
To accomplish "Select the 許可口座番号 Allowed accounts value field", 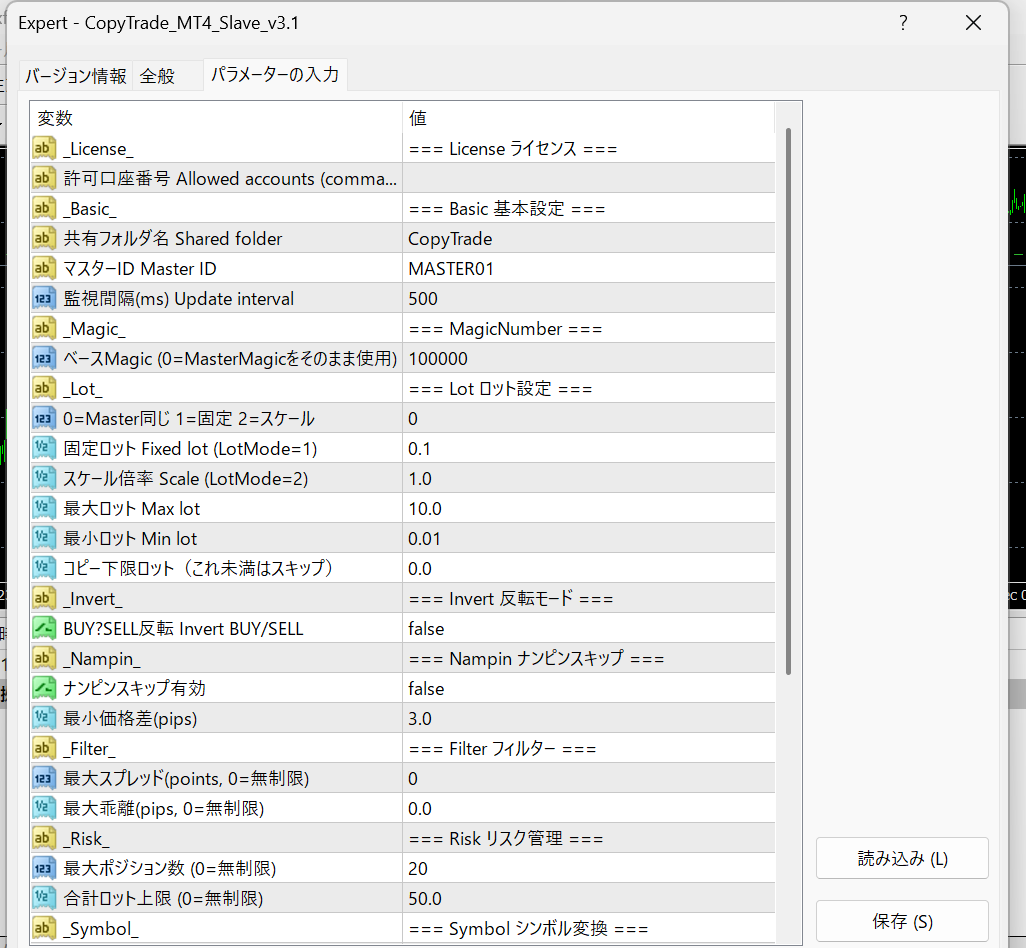I will 588,179.
